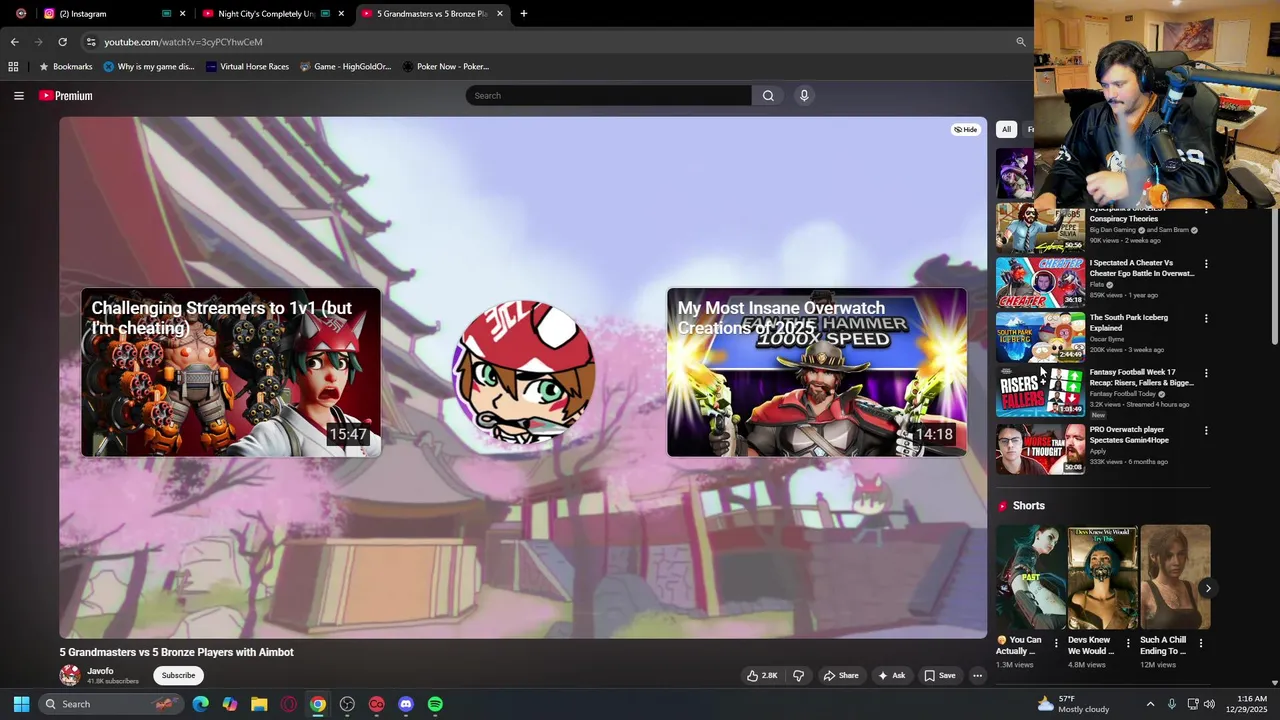Go back with browser back arrow
Viewport: 1280px width, 720px height.
[x=14, y=42]
